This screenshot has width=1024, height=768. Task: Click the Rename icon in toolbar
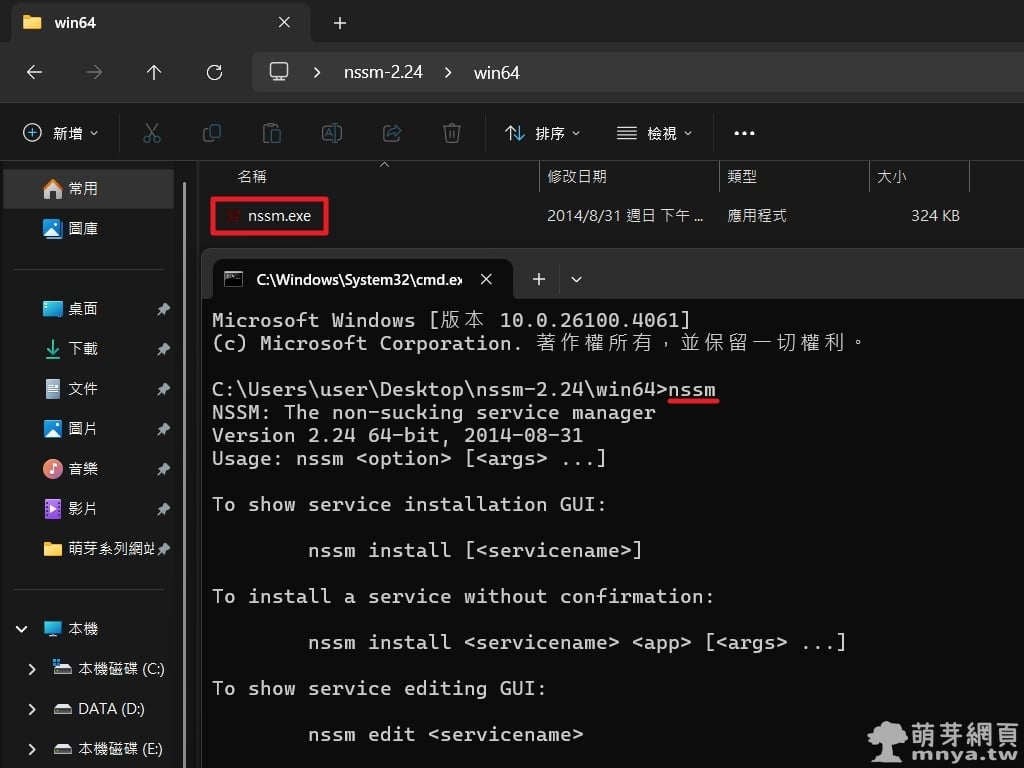331,133
